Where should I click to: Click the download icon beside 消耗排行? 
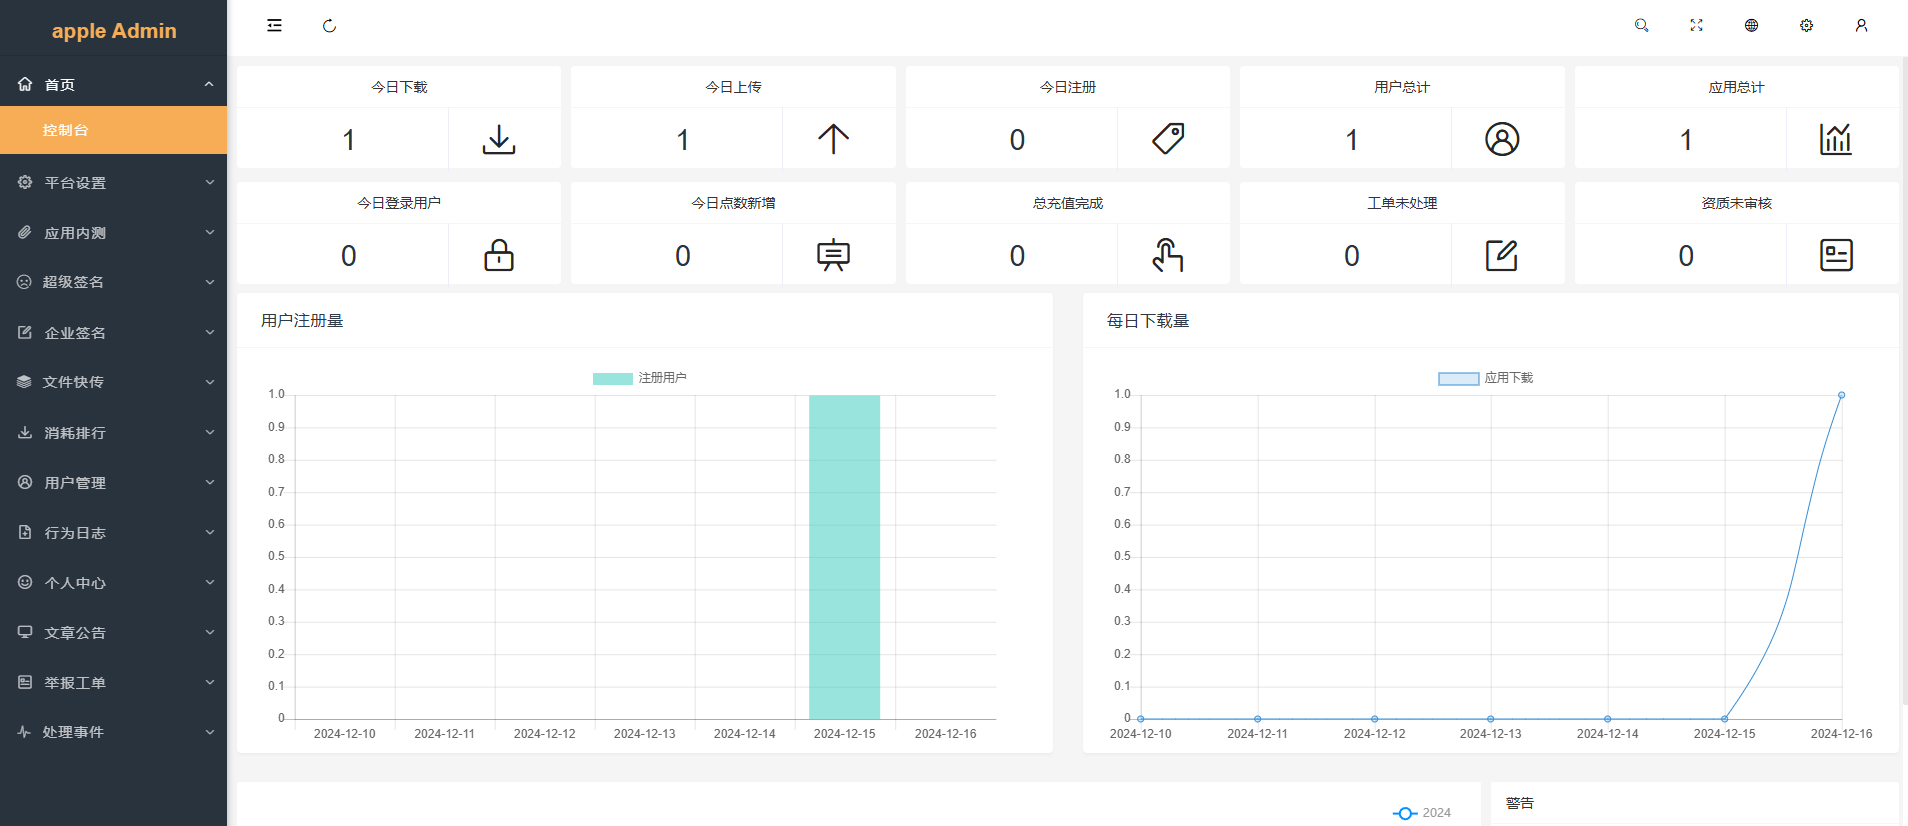coord(25,432)
